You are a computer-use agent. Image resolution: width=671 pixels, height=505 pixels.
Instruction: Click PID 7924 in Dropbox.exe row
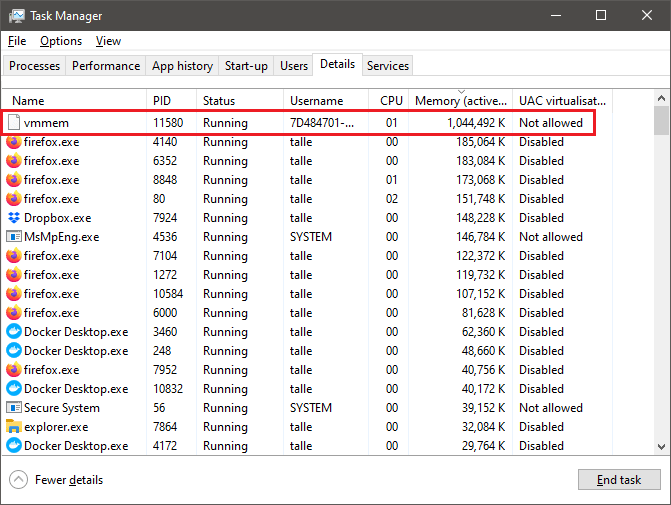(165, 218)
